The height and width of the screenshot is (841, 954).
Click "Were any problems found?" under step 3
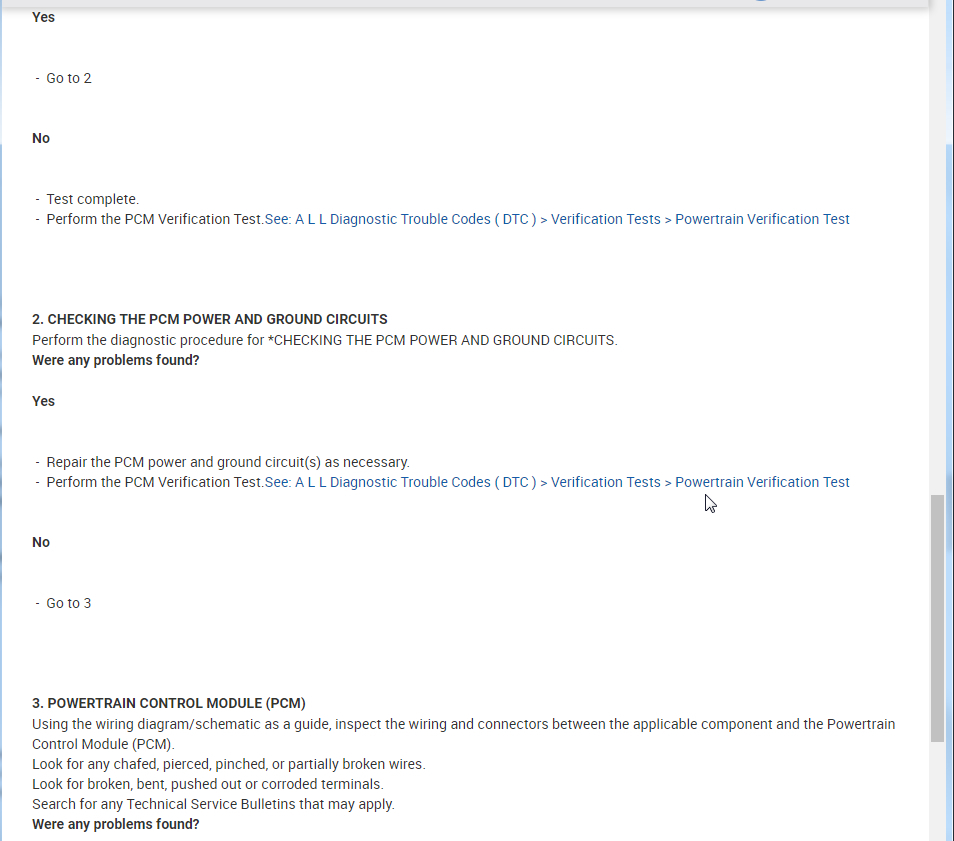pos(115,824)
